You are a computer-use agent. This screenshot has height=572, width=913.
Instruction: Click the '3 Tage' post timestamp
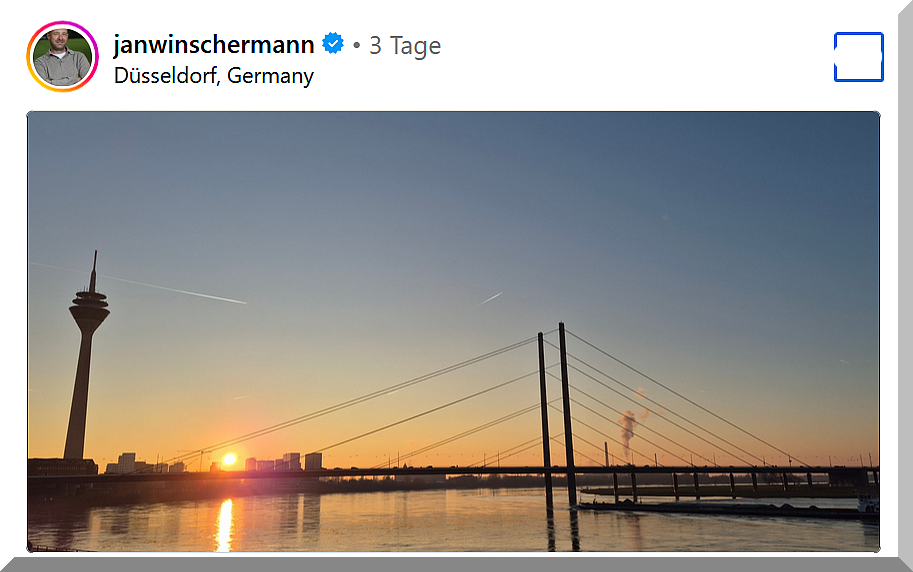pos(405,45)
